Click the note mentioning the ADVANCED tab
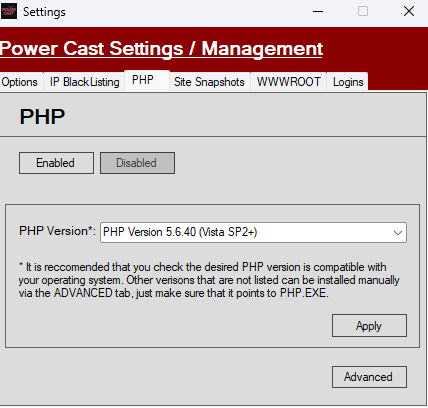This screenshot has height=408, width=428. [209, 280]
